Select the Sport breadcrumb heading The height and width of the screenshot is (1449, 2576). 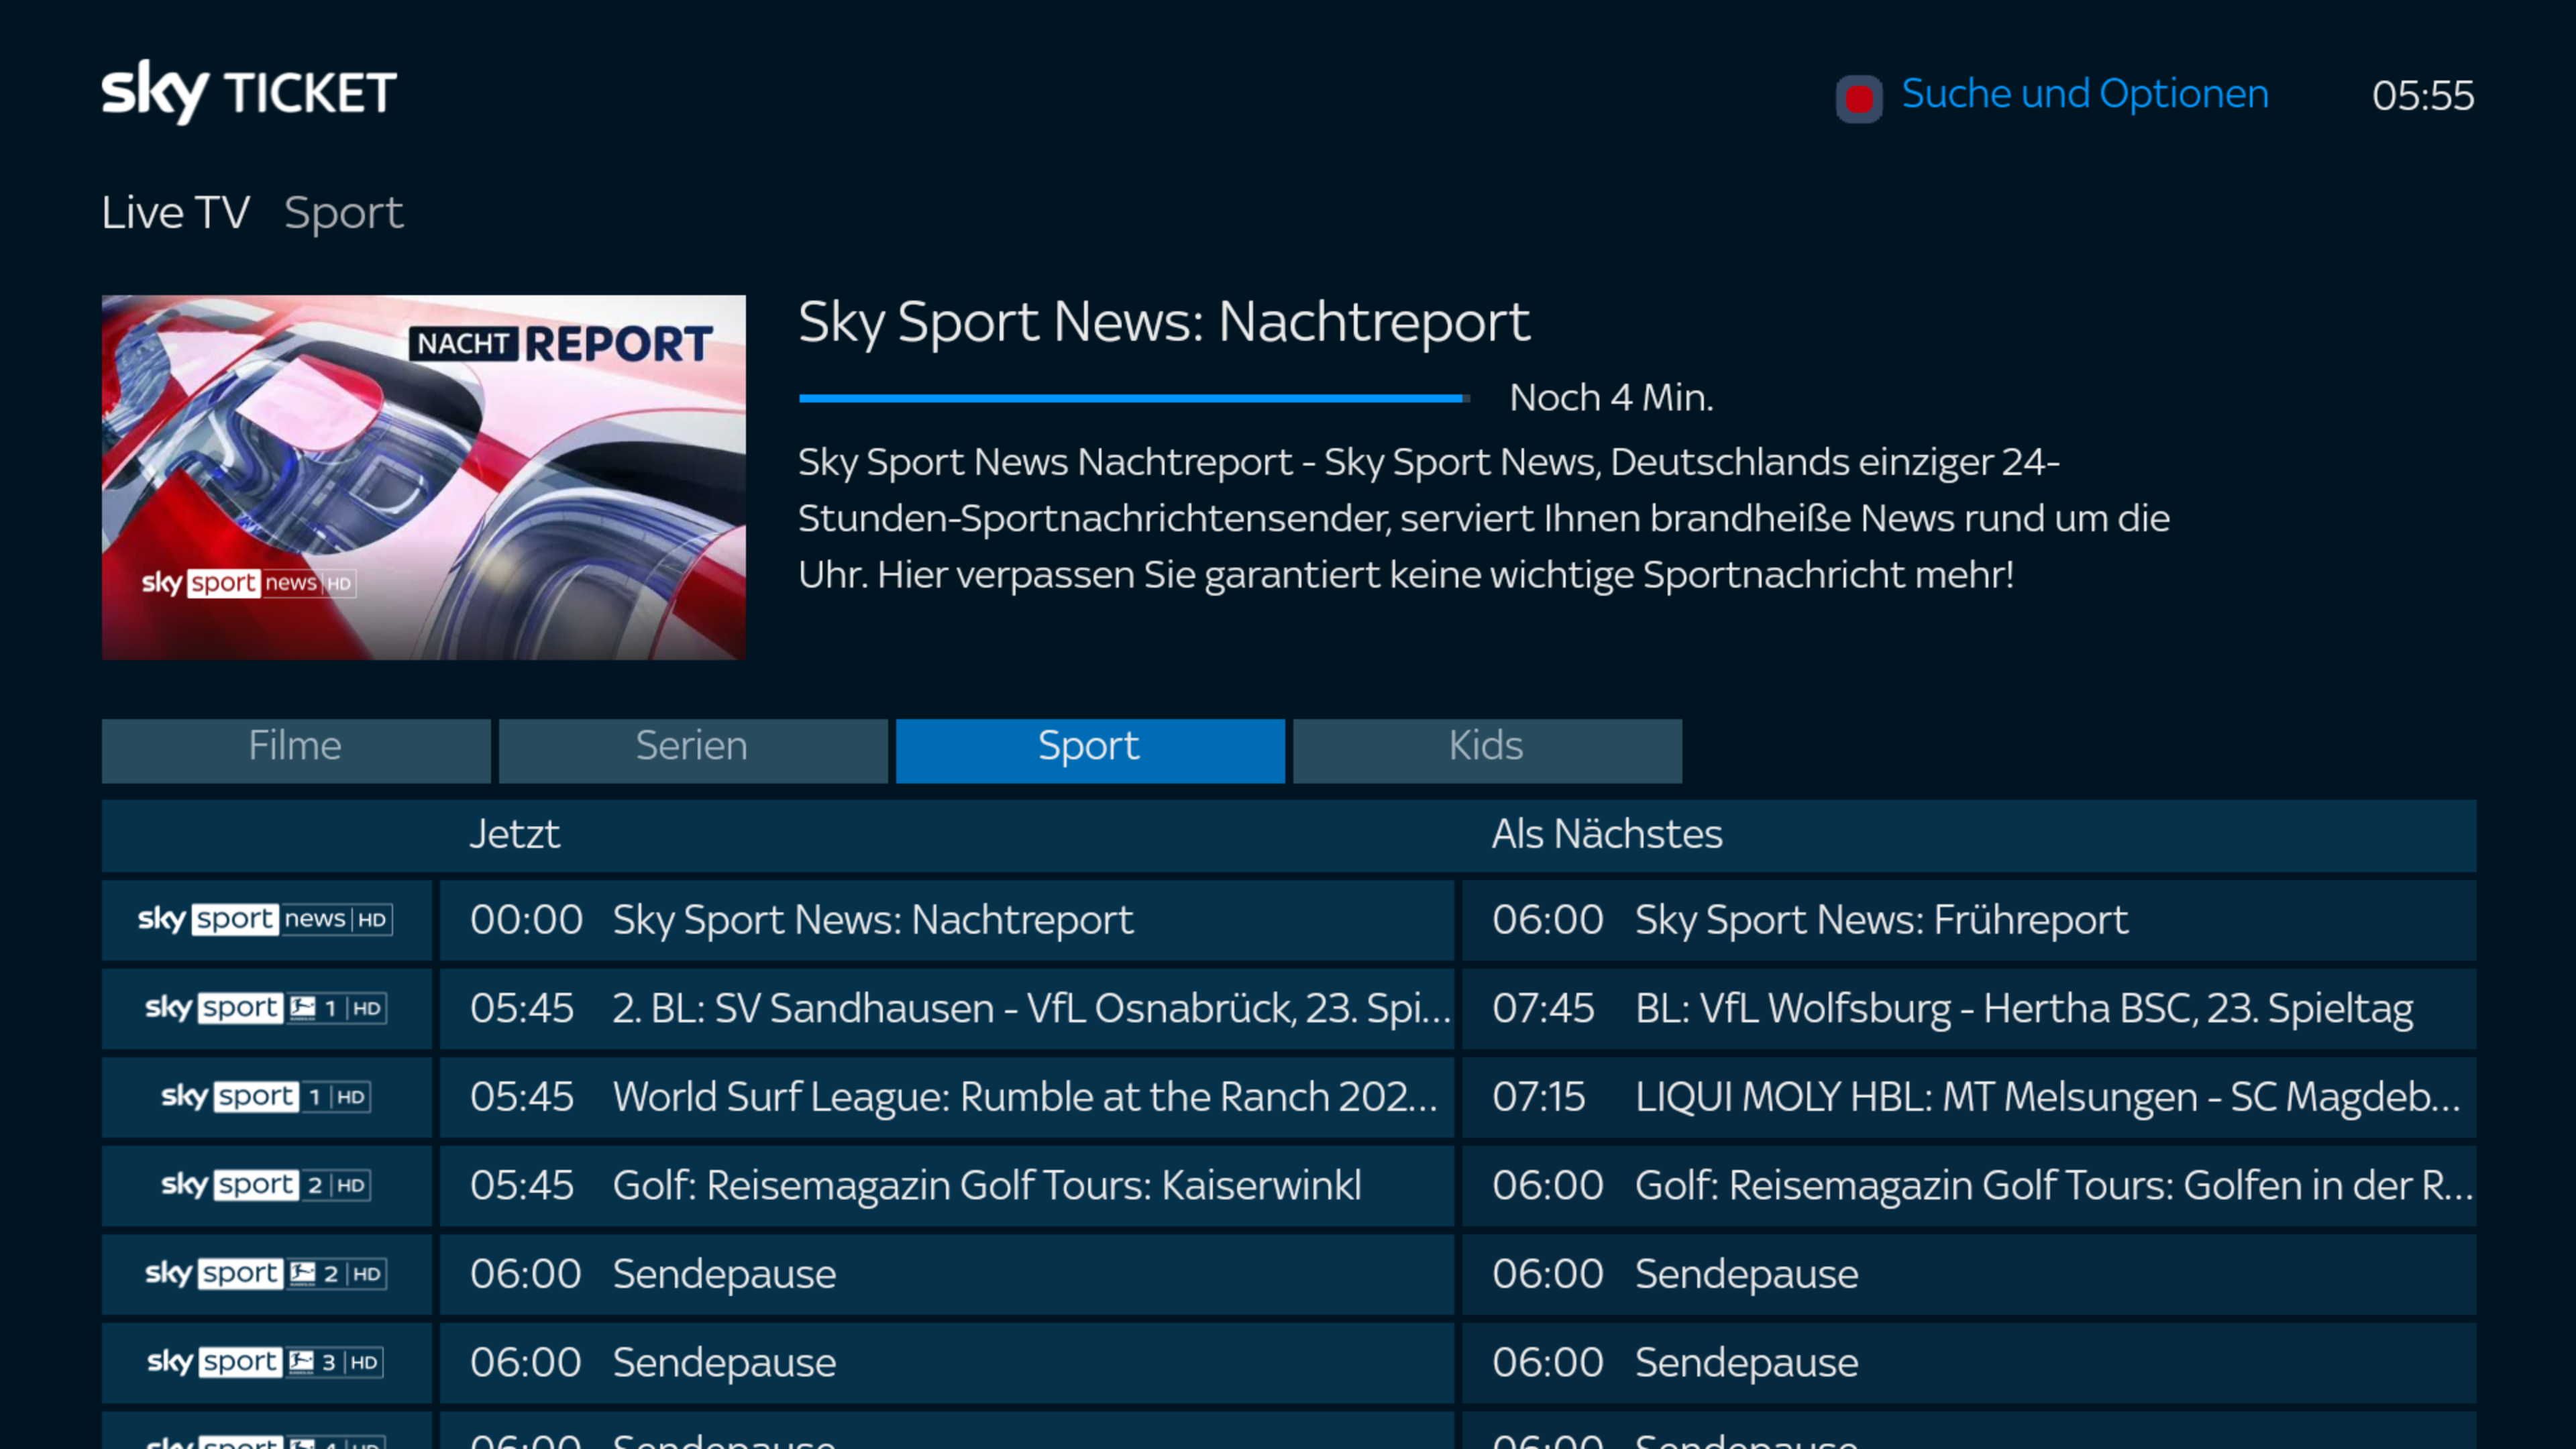(x=344, y=213)
